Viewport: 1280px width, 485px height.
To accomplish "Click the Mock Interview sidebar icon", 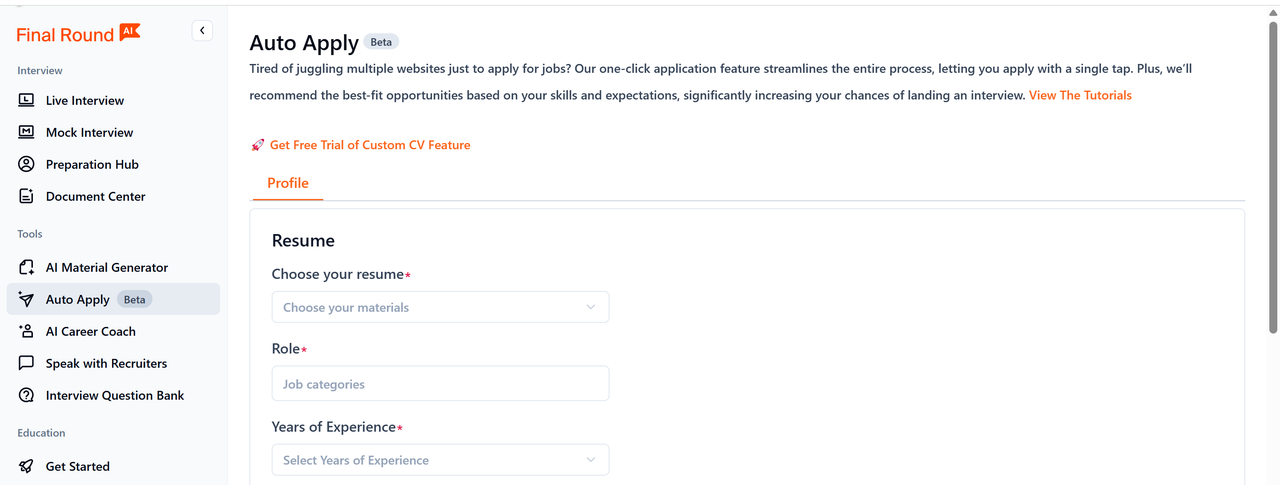I will pyautogui.click(x=27, y=132).
